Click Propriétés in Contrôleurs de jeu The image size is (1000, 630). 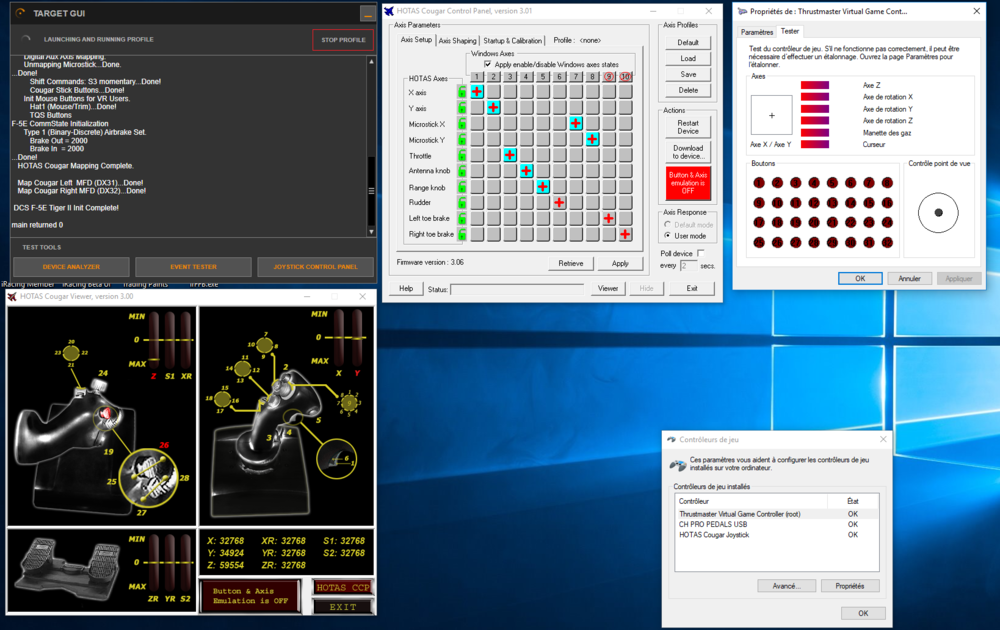pos(849,586)
